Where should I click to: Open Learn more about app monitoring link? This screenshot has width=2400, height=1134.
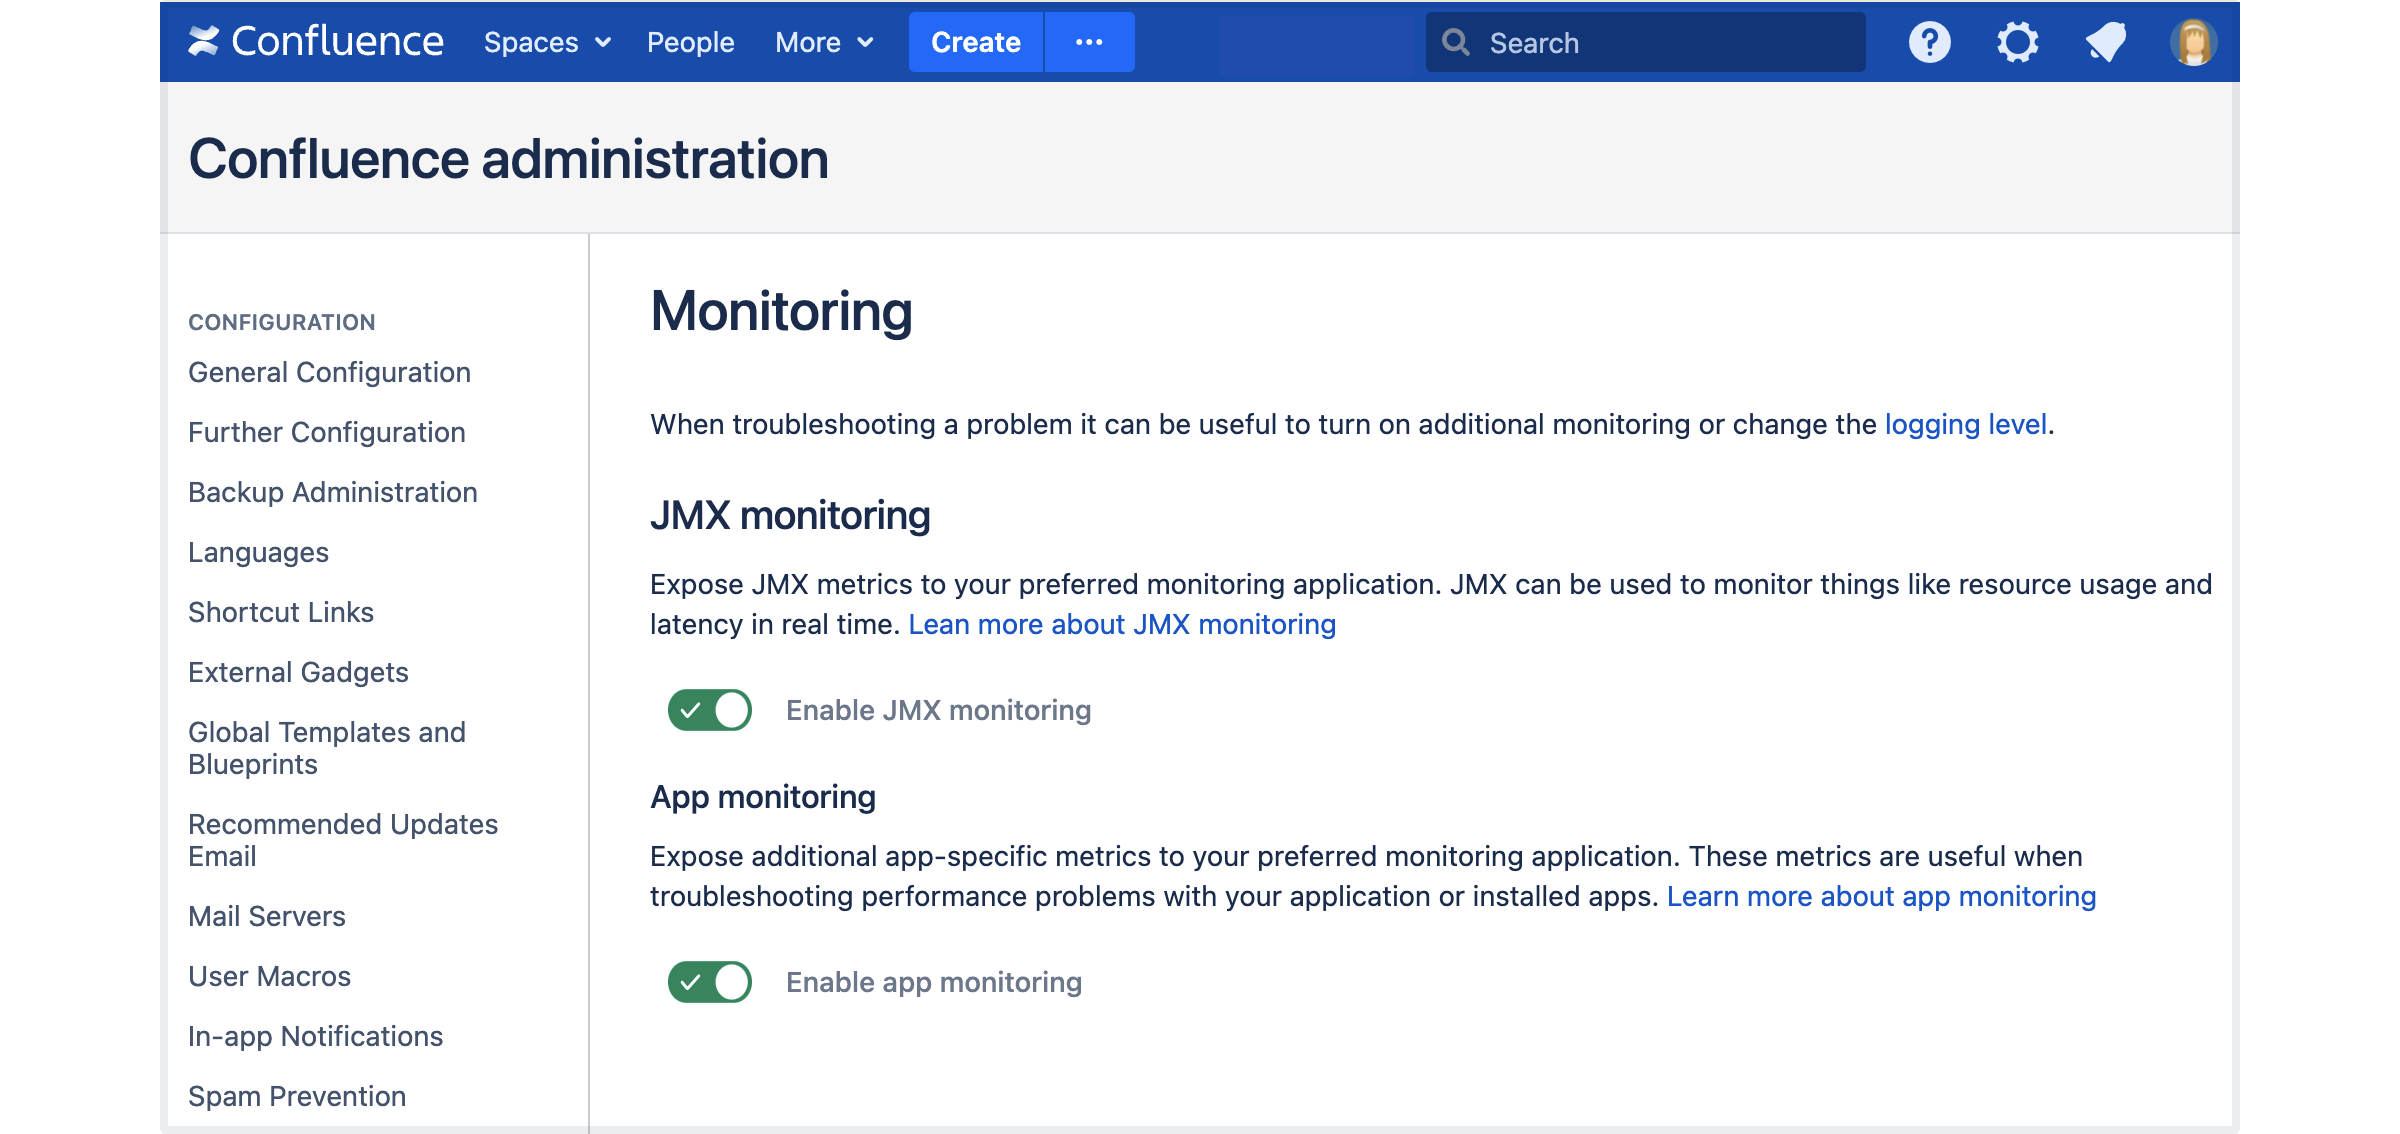(x=1881, y=896)
